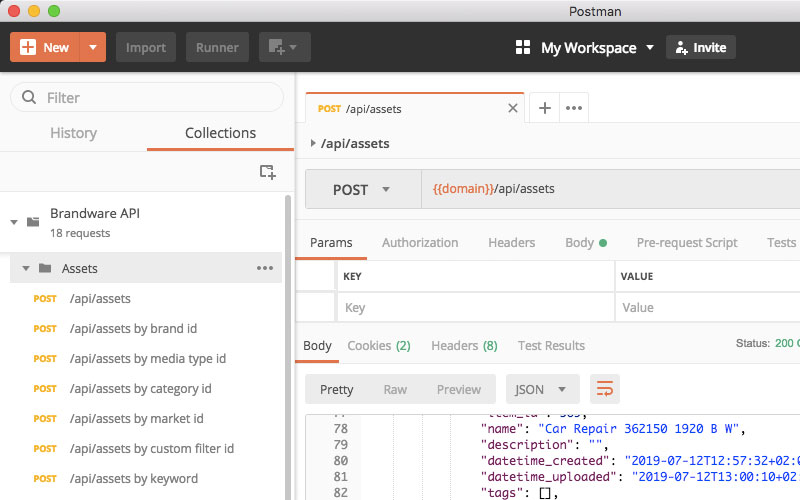This screenshot has height=500, width=800.
Task: Toggle the wrap lines icon
Action: pyautogui.click(x=605, y=389)
